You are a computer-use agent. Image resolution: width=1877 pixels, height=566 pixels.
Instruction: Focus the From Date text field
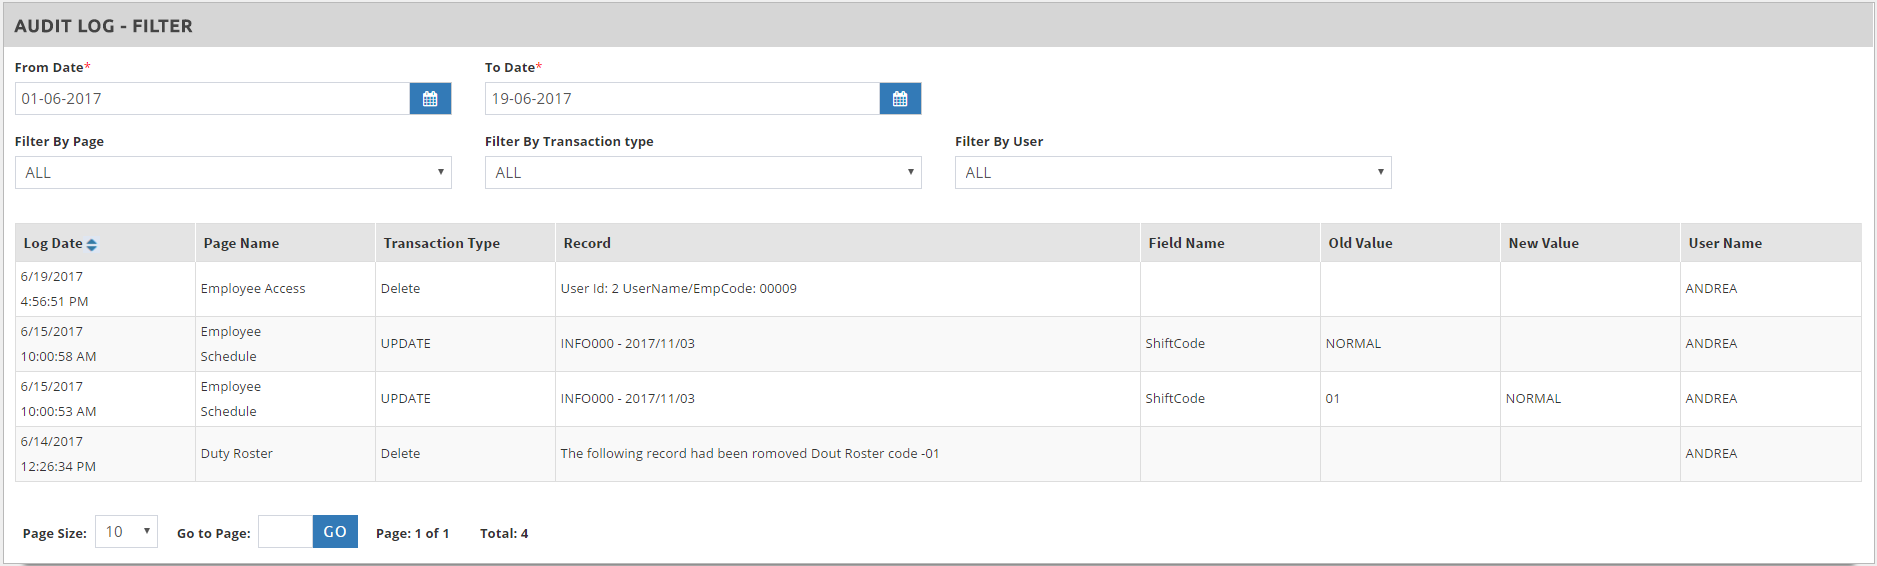coord(212,99)
